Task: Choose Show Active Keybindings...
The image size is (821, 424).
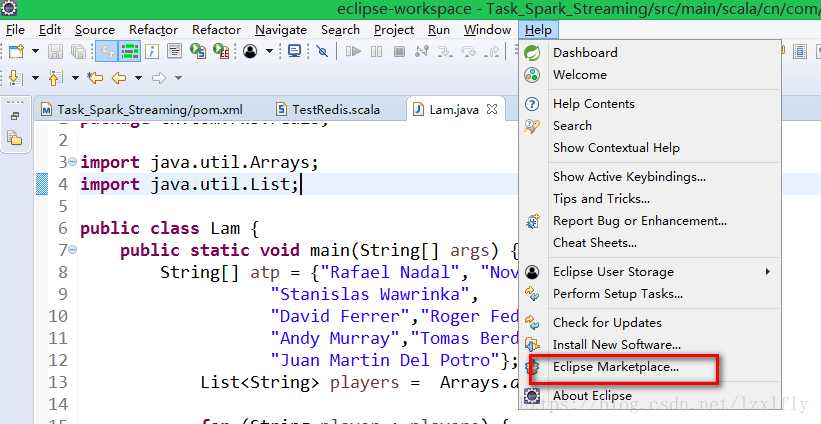Action: (650, 177)
